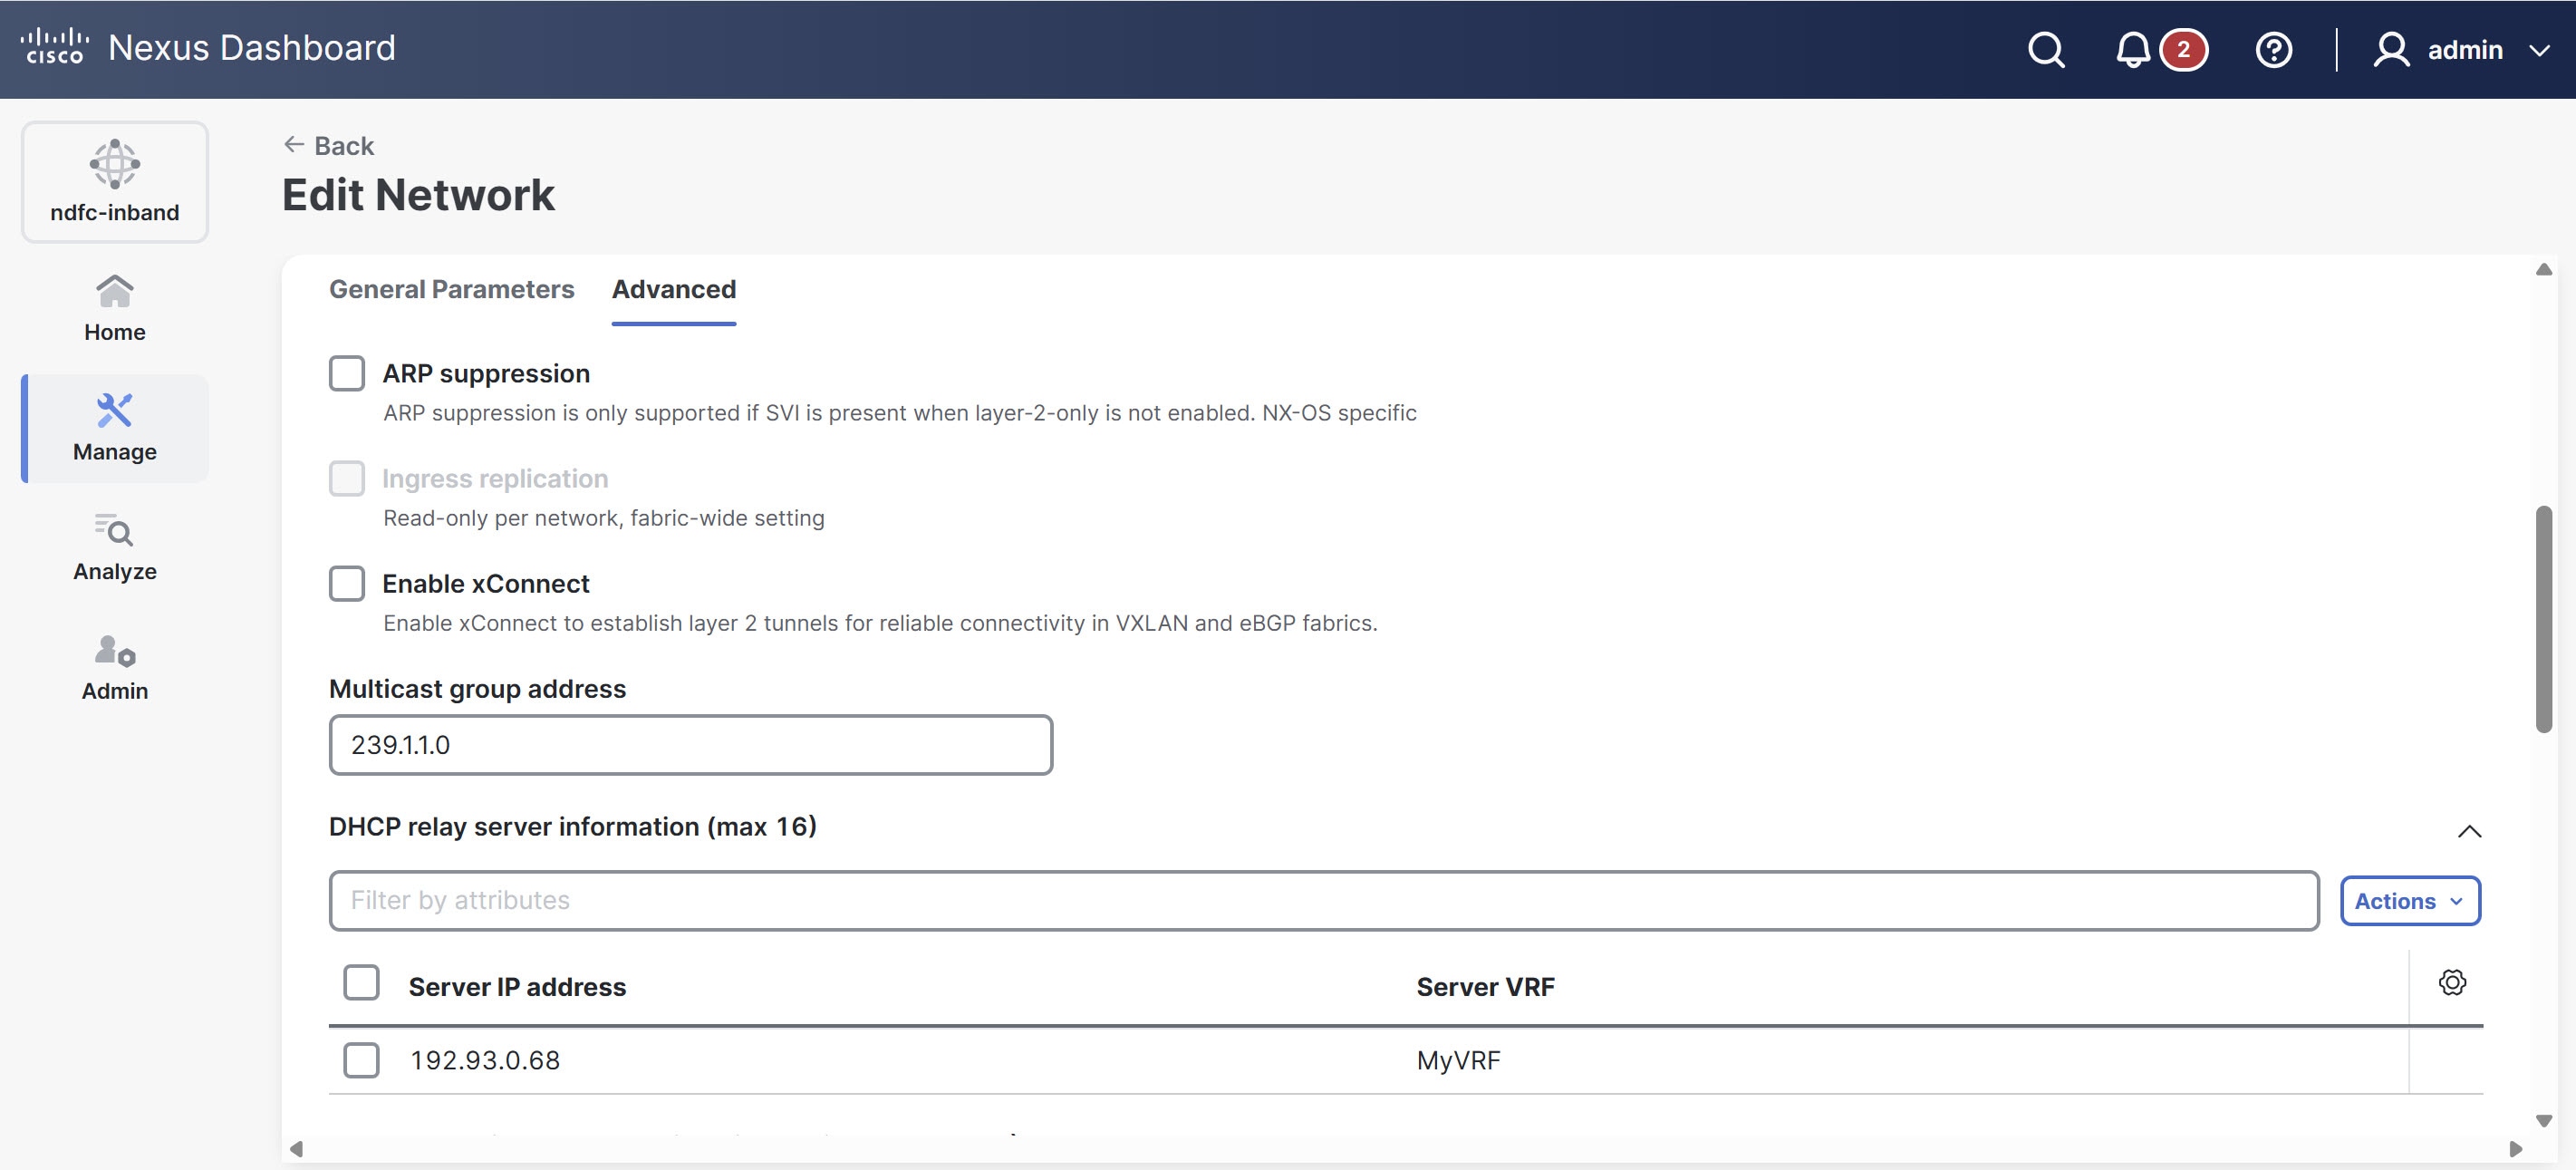Click the vertical scrollbar thumb

[2543, 620]
